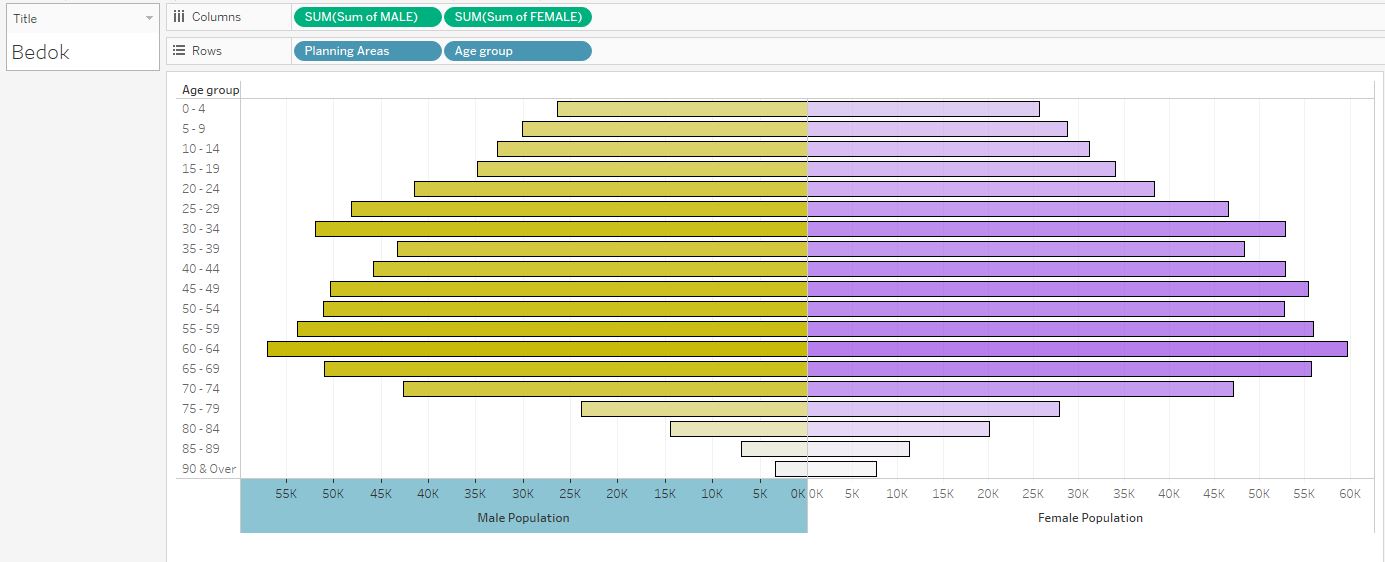Click the Male Population axis title

pyautogui.click(x=523, y=518)
